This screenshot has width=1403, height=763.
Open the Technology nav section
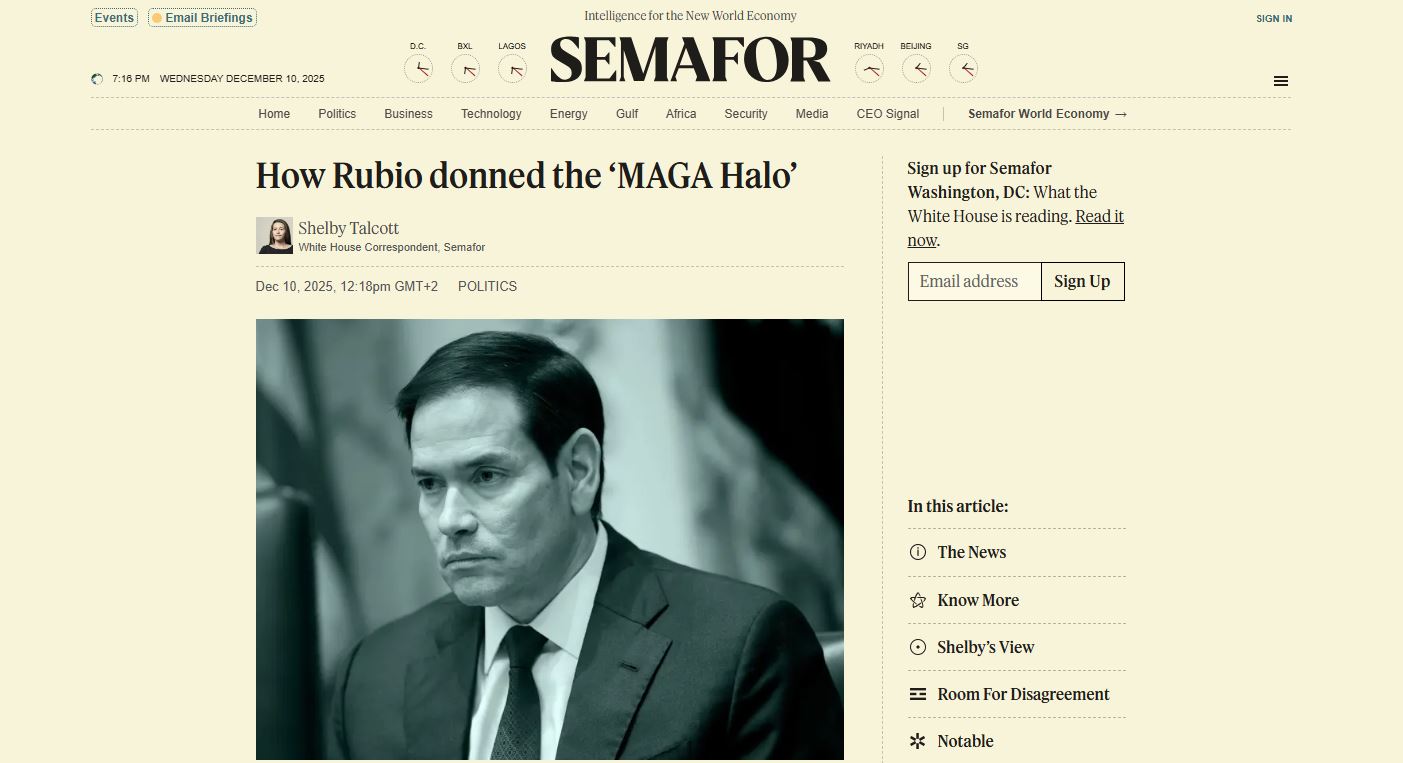pos(491,114)
